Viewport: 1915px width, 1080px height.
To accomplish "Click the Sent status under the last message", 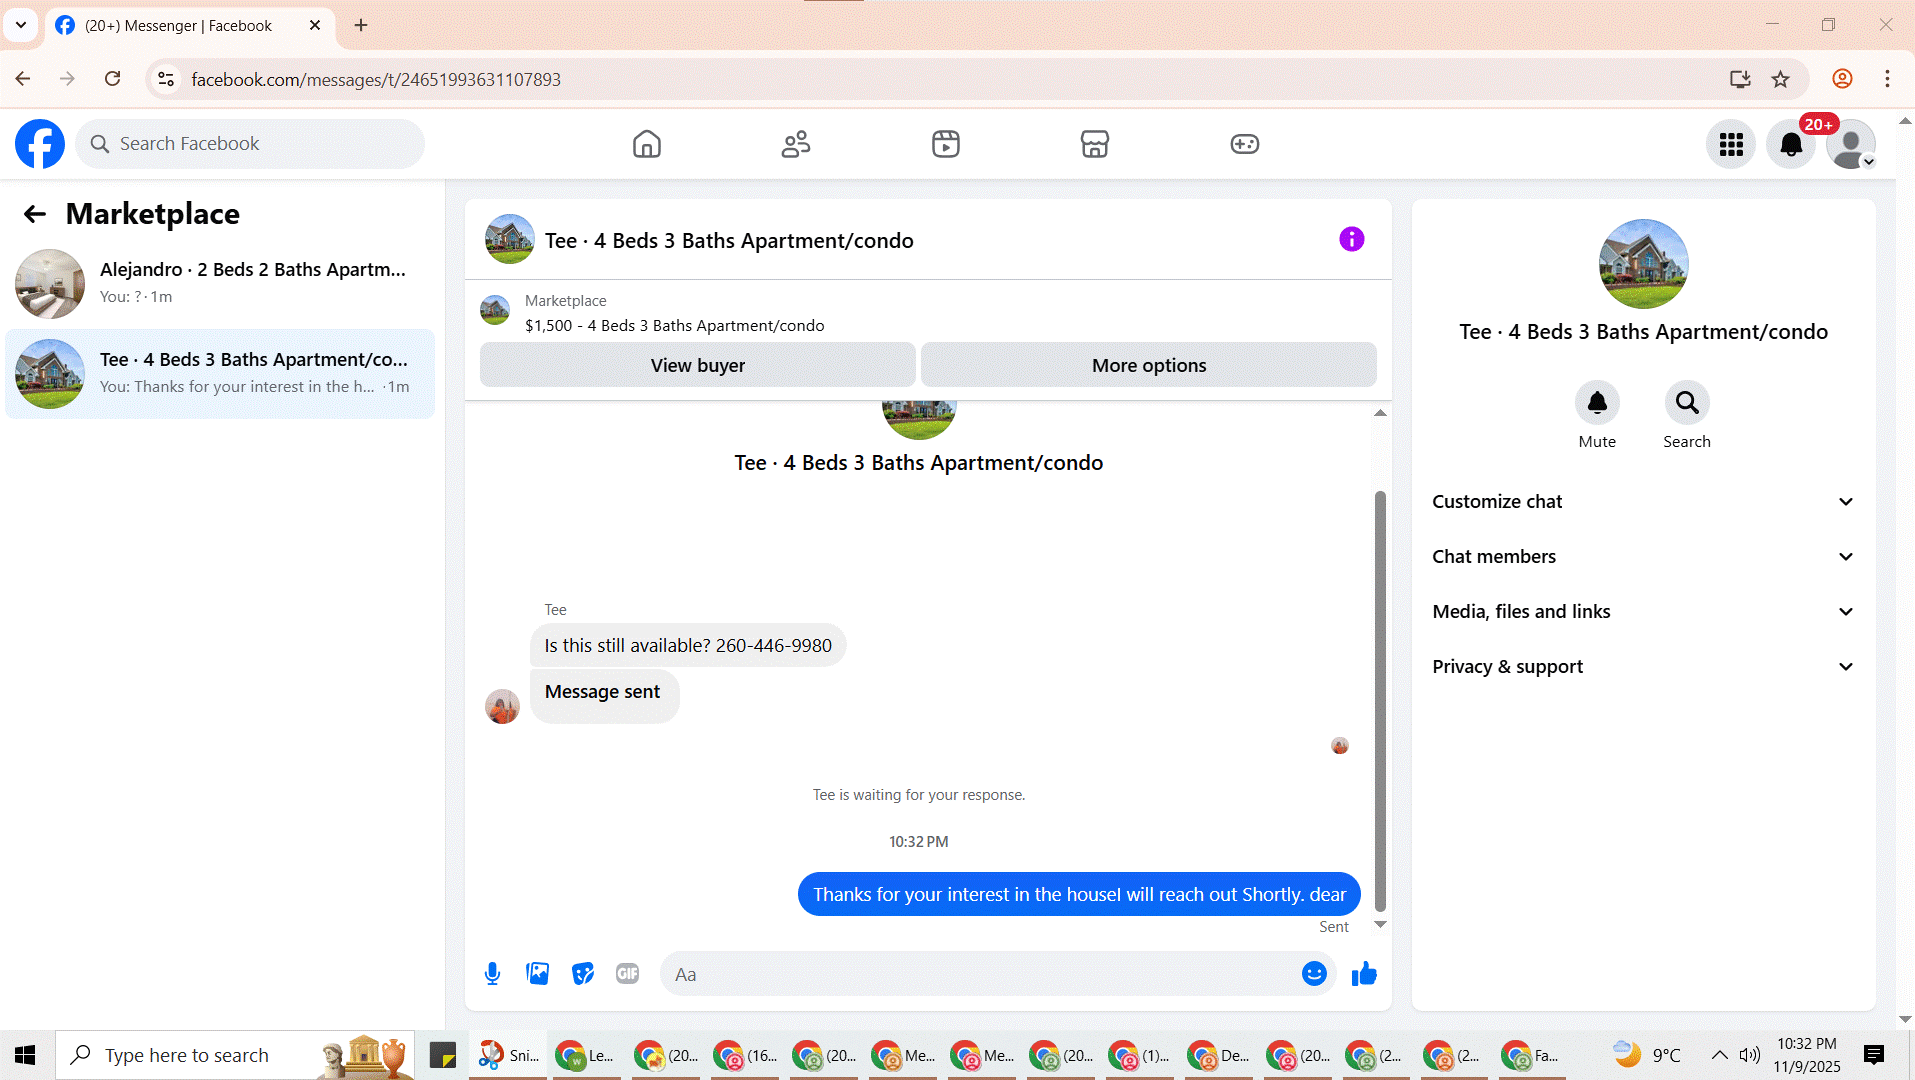I will pos(1334,927).
